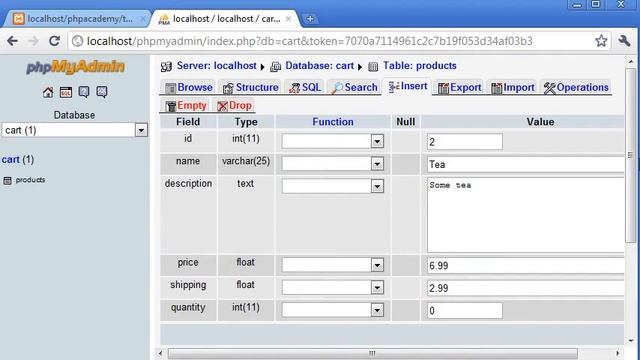This screenshot has height=360, width=640.
Task: Open function dropdown for price field
Action: [333, 265]
